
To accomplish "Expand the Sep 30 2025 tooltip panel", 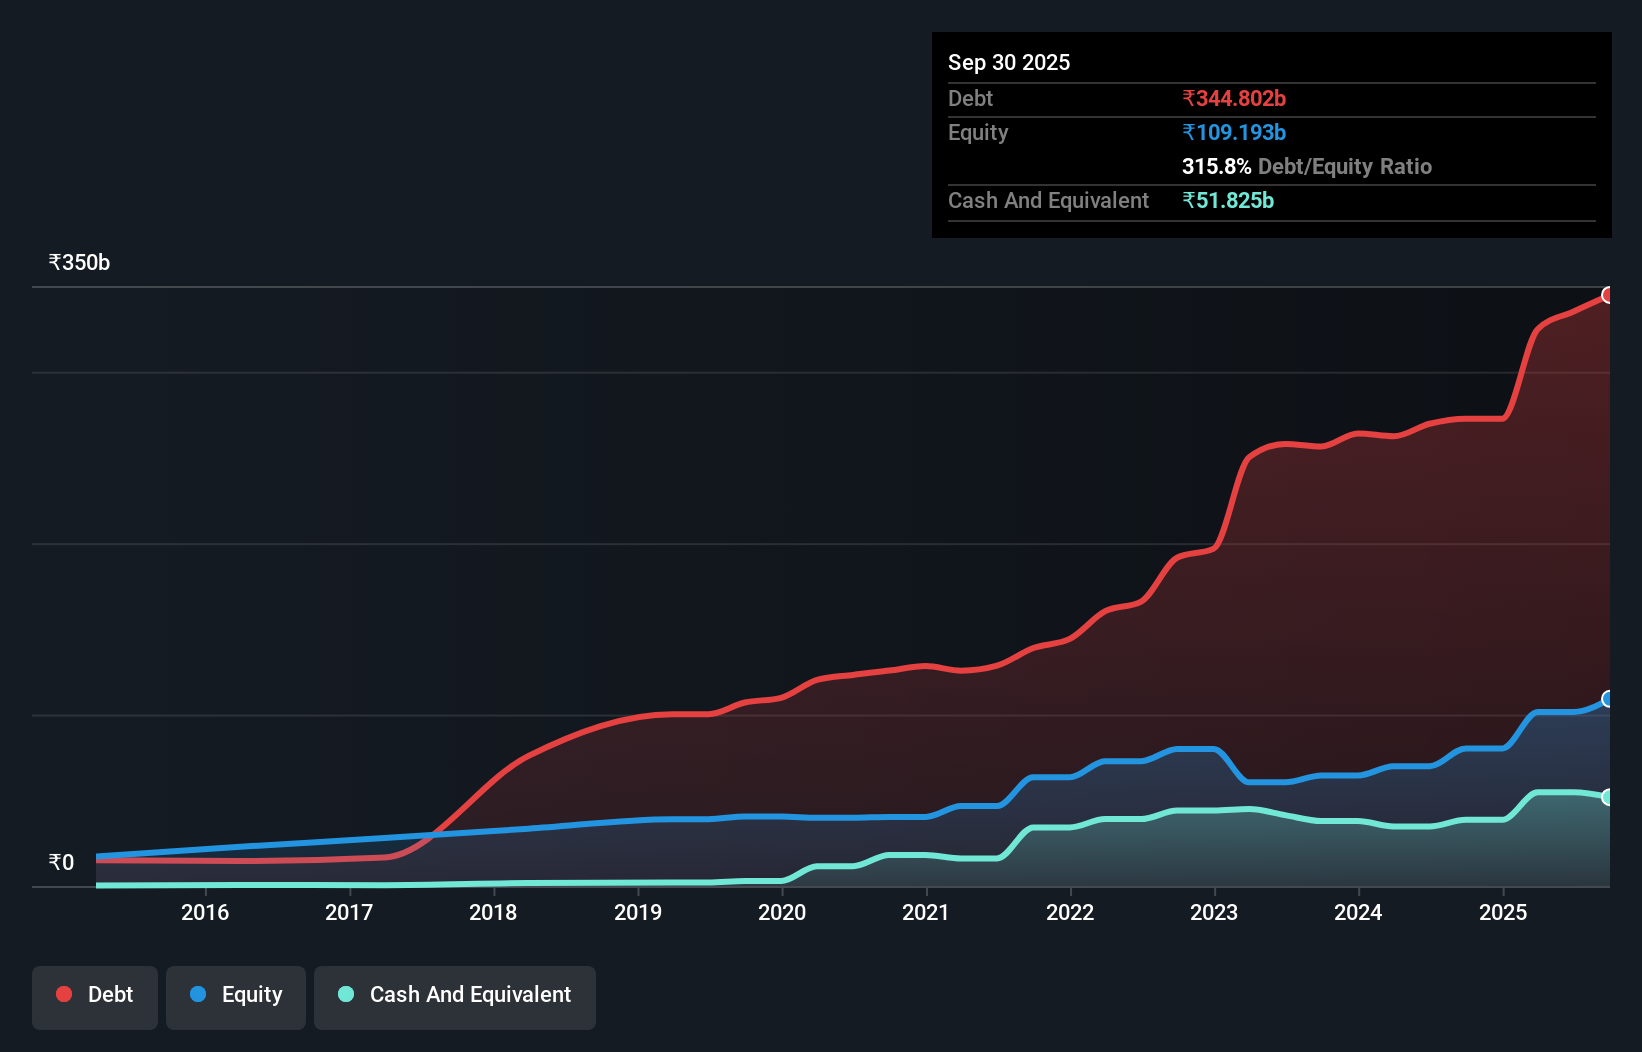I will click(1009, 62).
